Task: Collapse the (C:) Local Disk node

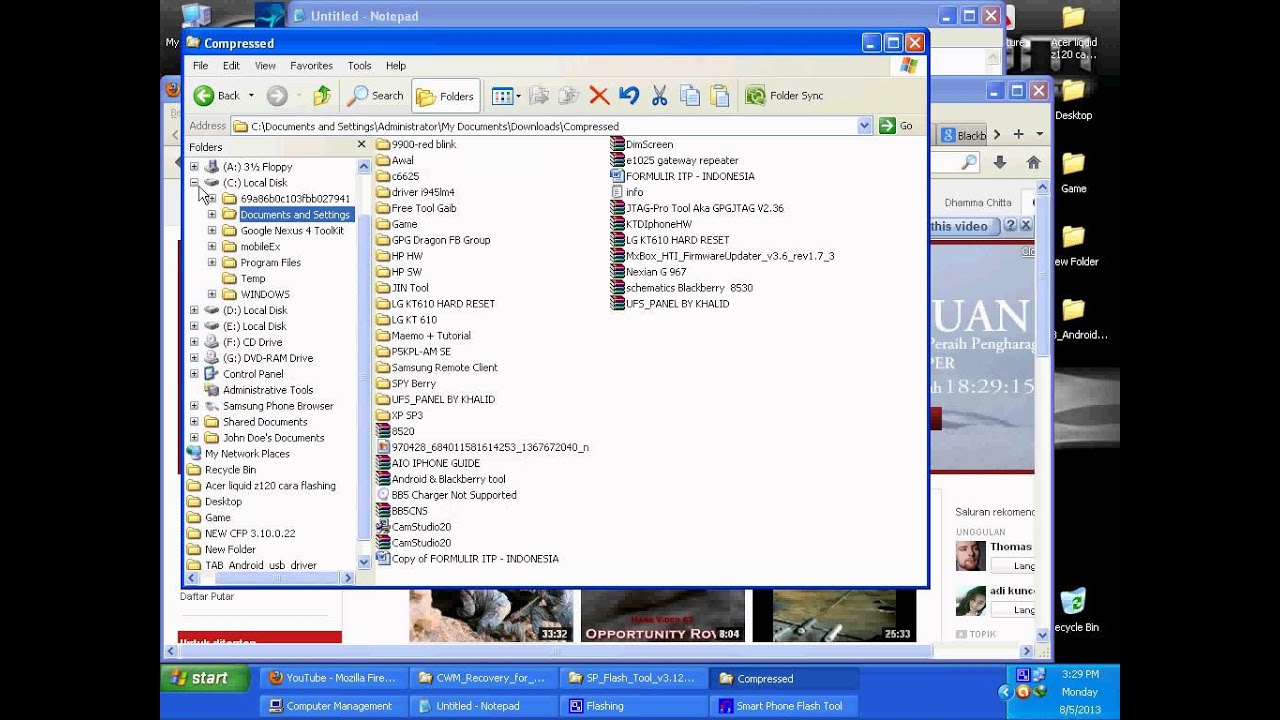Action: (x=194, y=183)
